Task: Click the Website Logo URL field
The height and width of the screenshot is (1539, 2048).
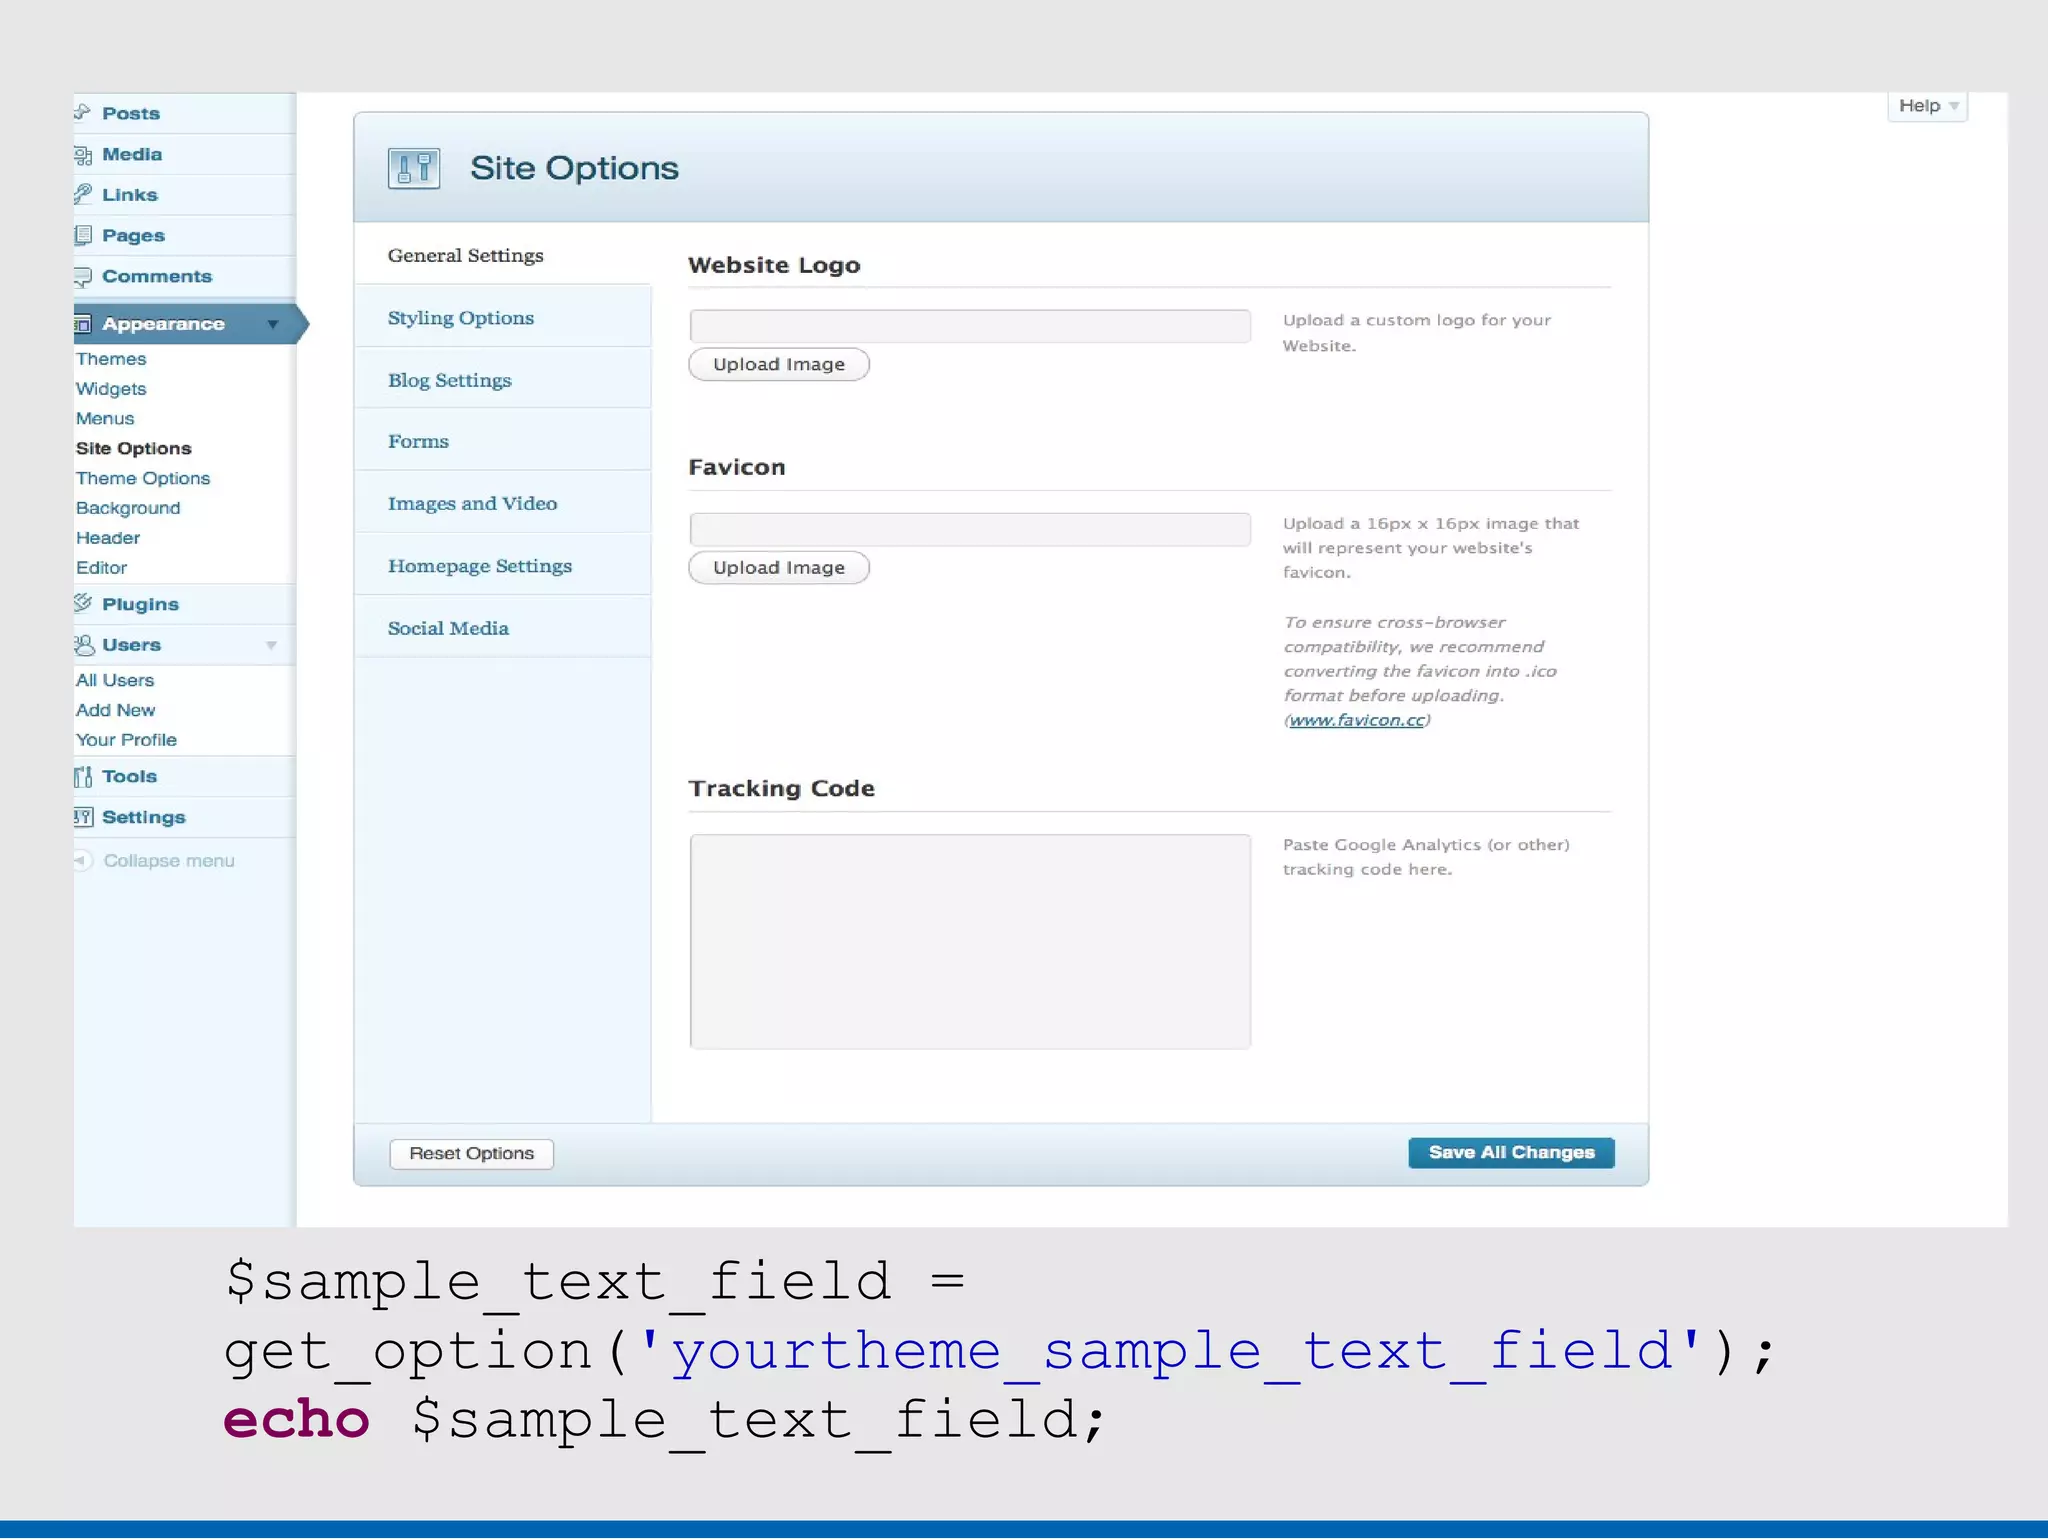Action: point(970,326)
